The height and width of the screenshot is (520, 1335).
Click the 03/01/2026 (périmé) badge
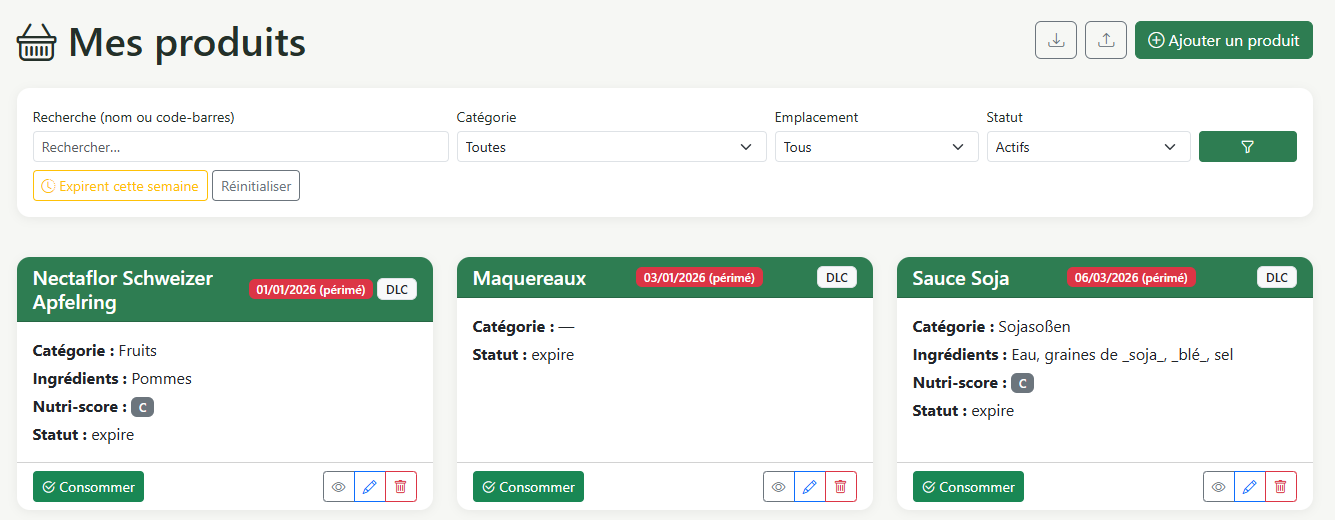tap(699, 278)
